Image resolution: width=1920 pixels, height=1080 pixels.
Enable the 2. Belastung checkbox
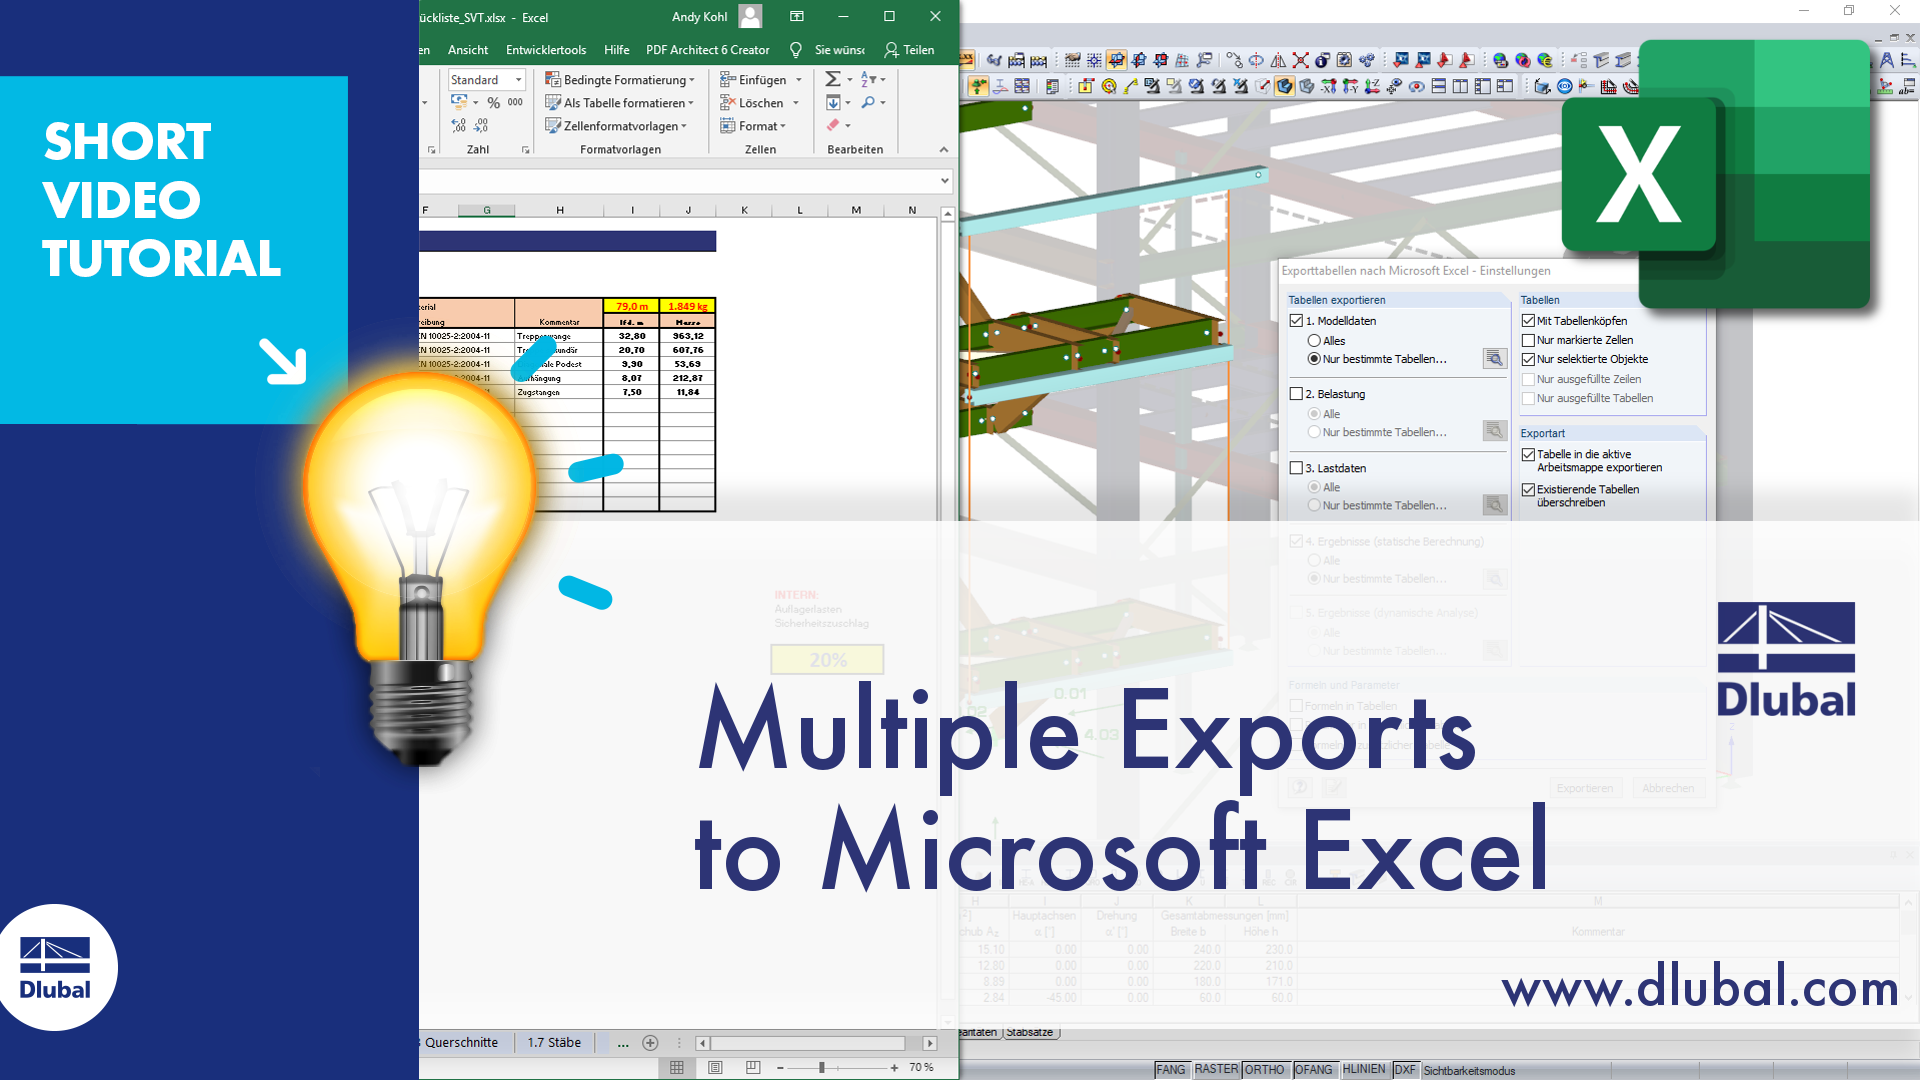coord(1296,394)
